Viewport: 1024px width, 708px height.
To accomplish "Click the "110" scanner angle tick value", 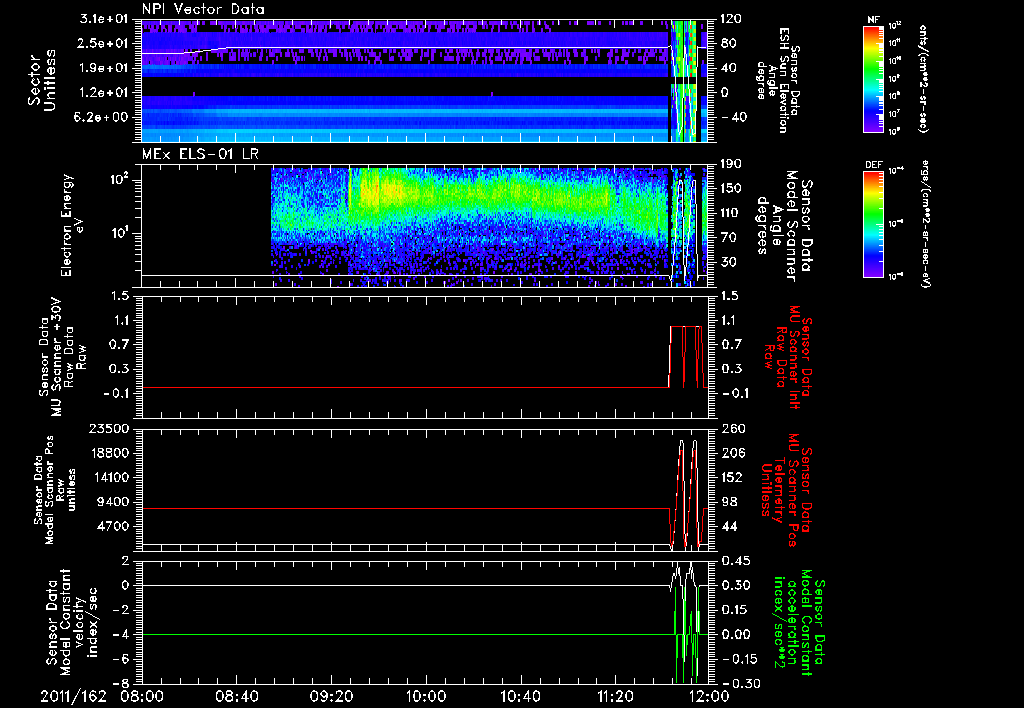I will pos(731,213).
